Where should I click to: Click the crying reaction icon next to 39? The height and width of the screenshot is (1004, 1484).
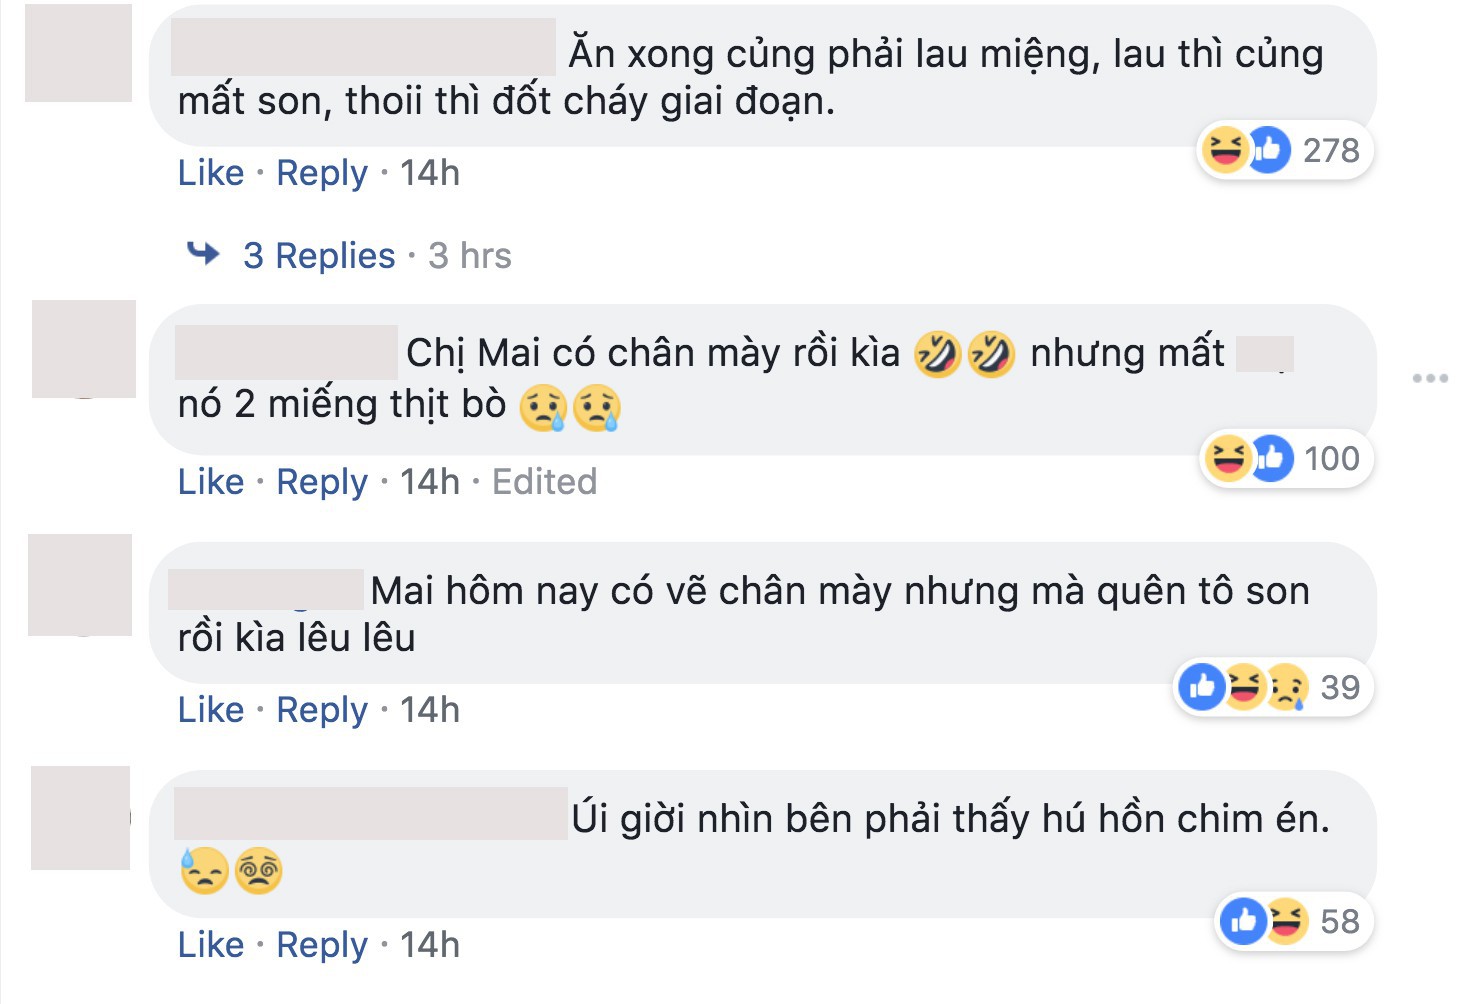tap(1290, 688)
